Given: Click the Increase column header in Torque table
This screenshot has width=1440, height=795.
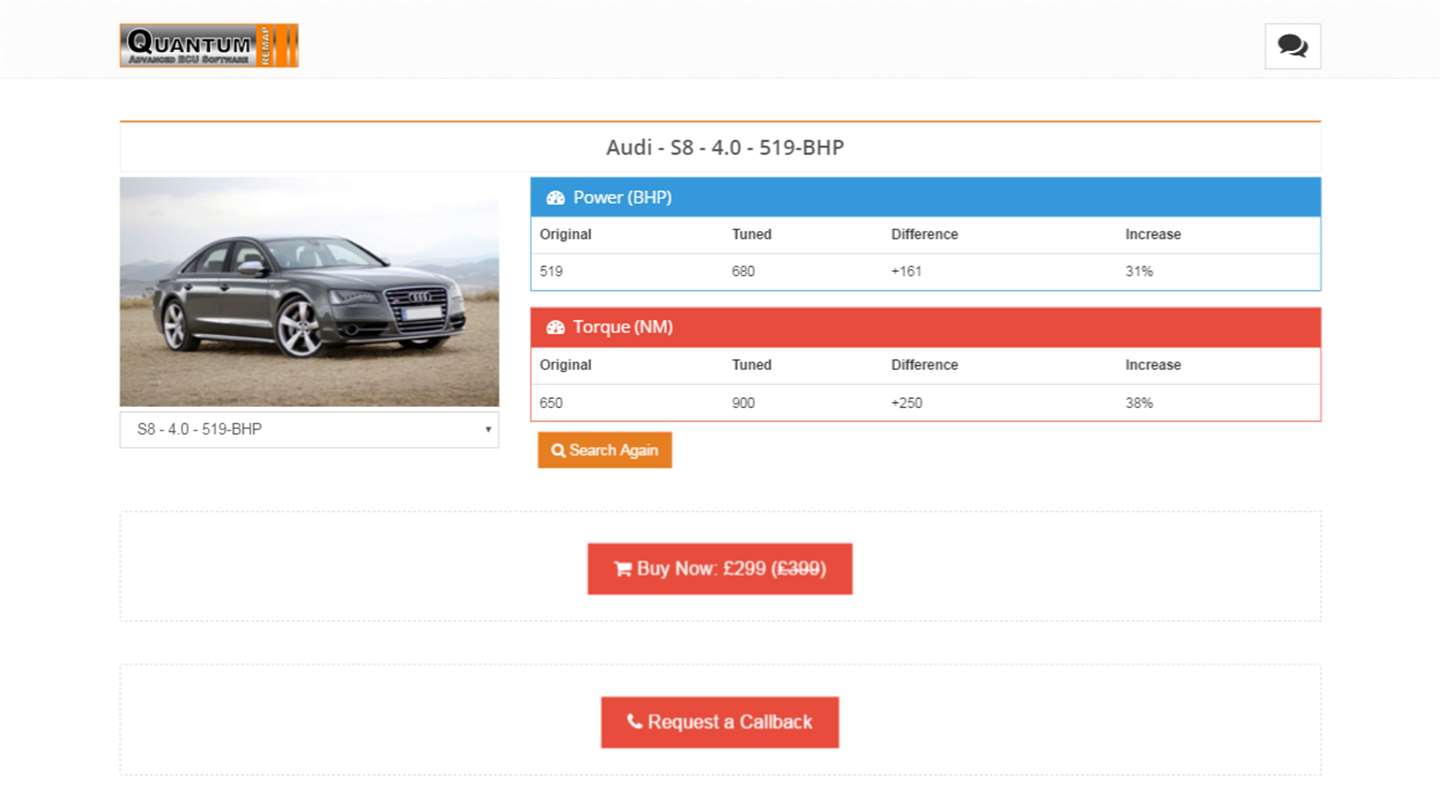Looking at the screenshot, I should (1153, 365).
